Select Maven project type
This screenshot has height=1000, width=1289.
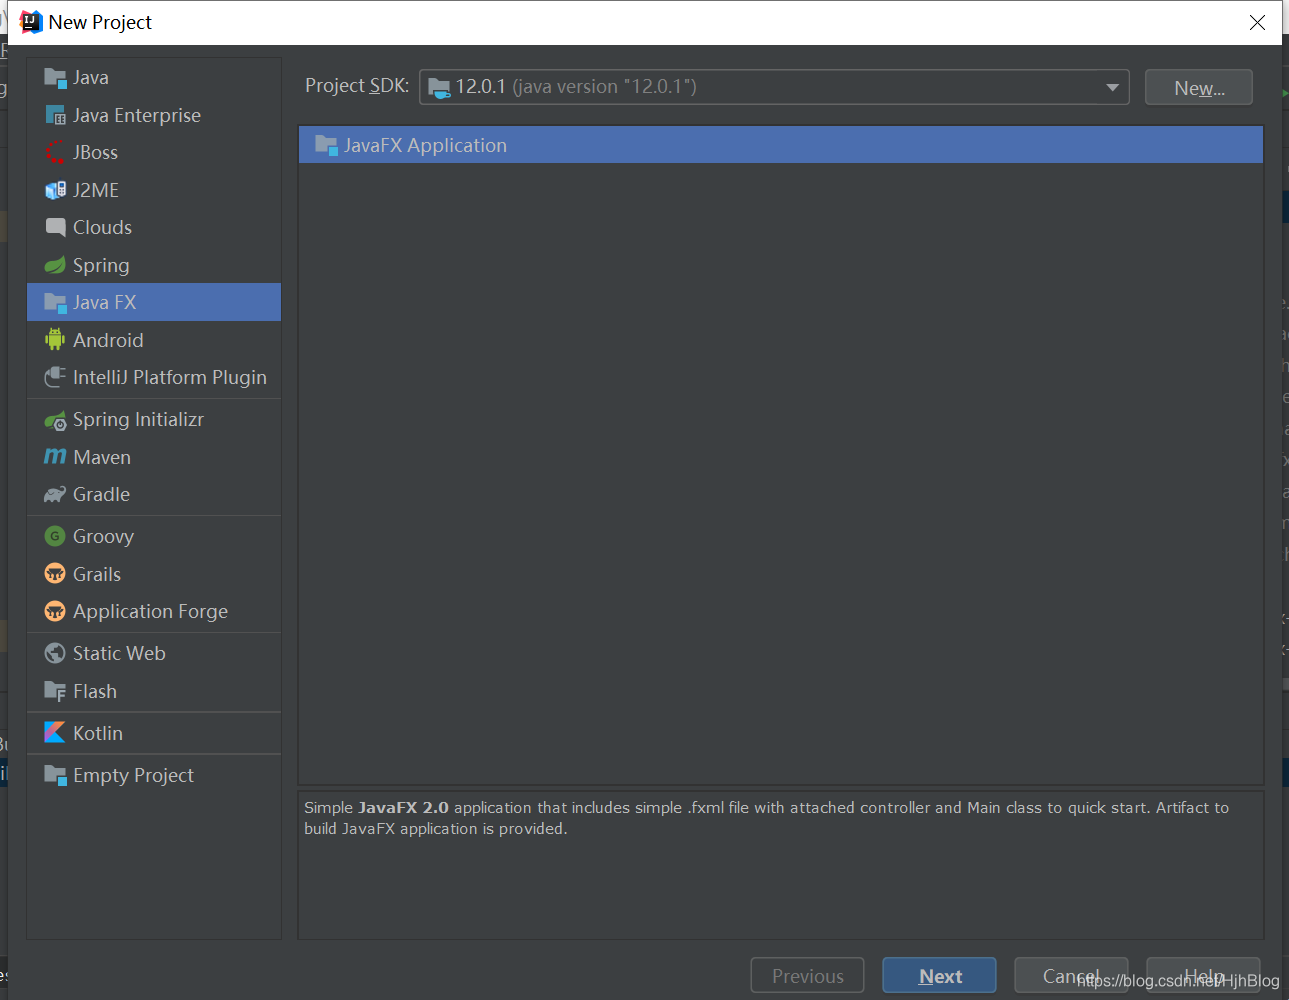(x=154, y=457)
